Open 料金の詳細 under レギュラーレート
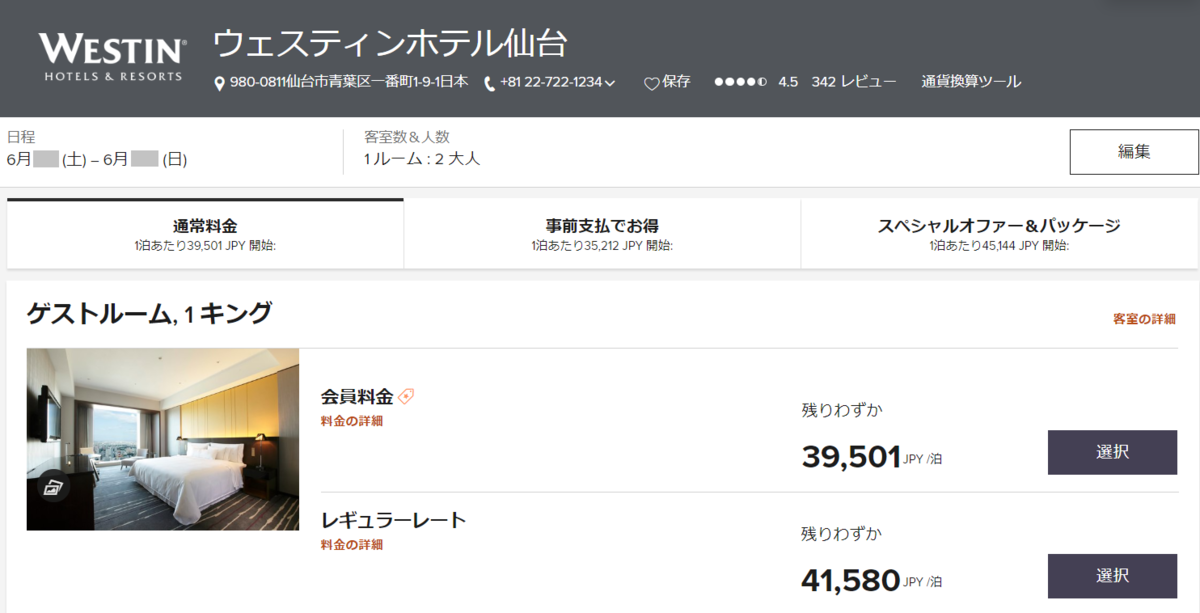The width and height of the screenshot is (1200, 613). 352,545
